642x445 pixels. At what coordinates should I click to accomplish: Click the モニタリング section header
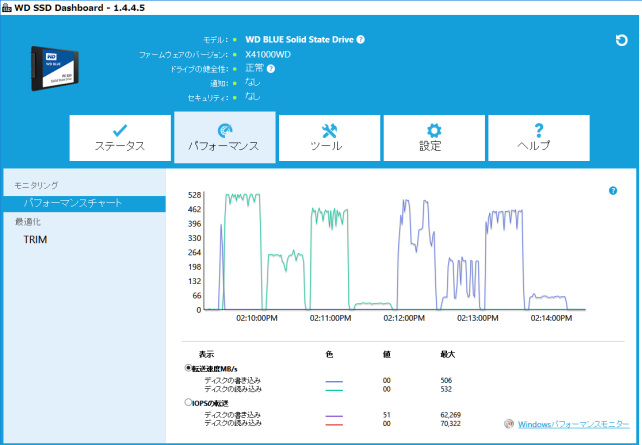[36, 185]
